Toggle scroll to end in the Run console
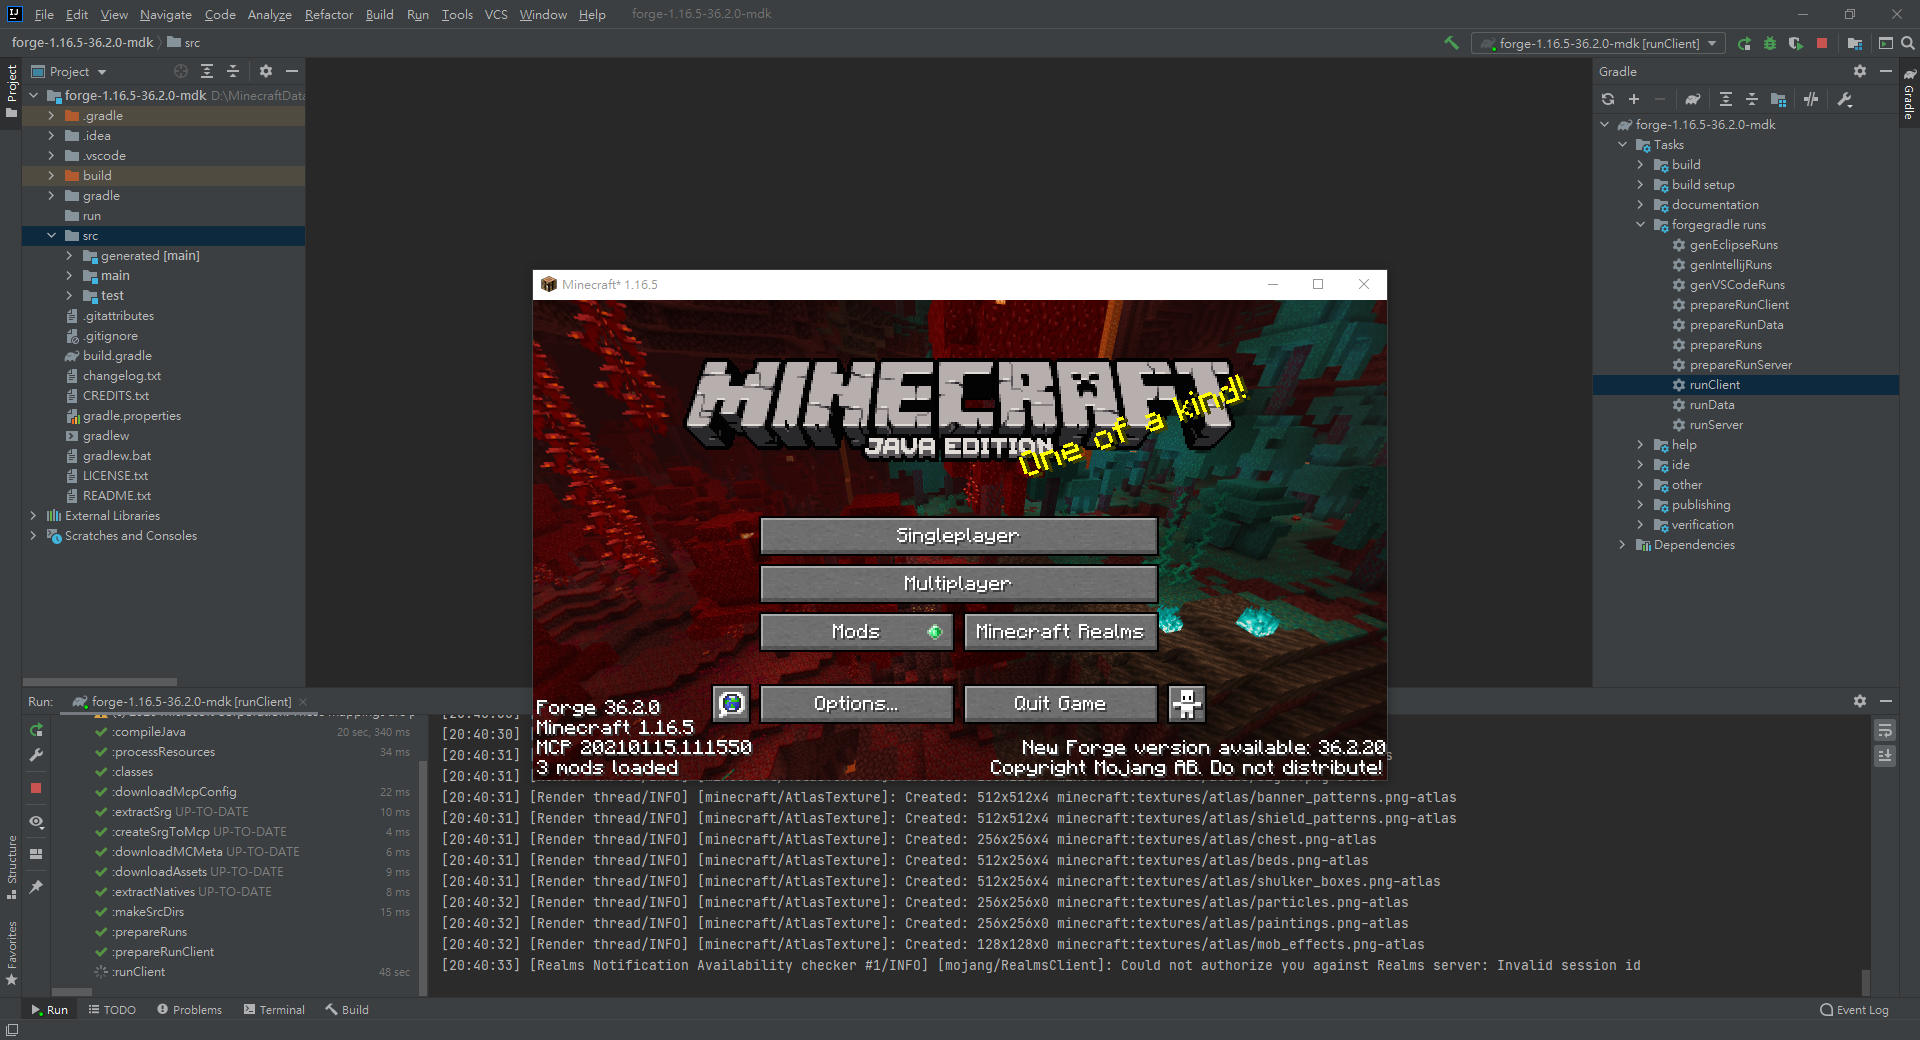1920x1040 pixels. [1885, 756]
